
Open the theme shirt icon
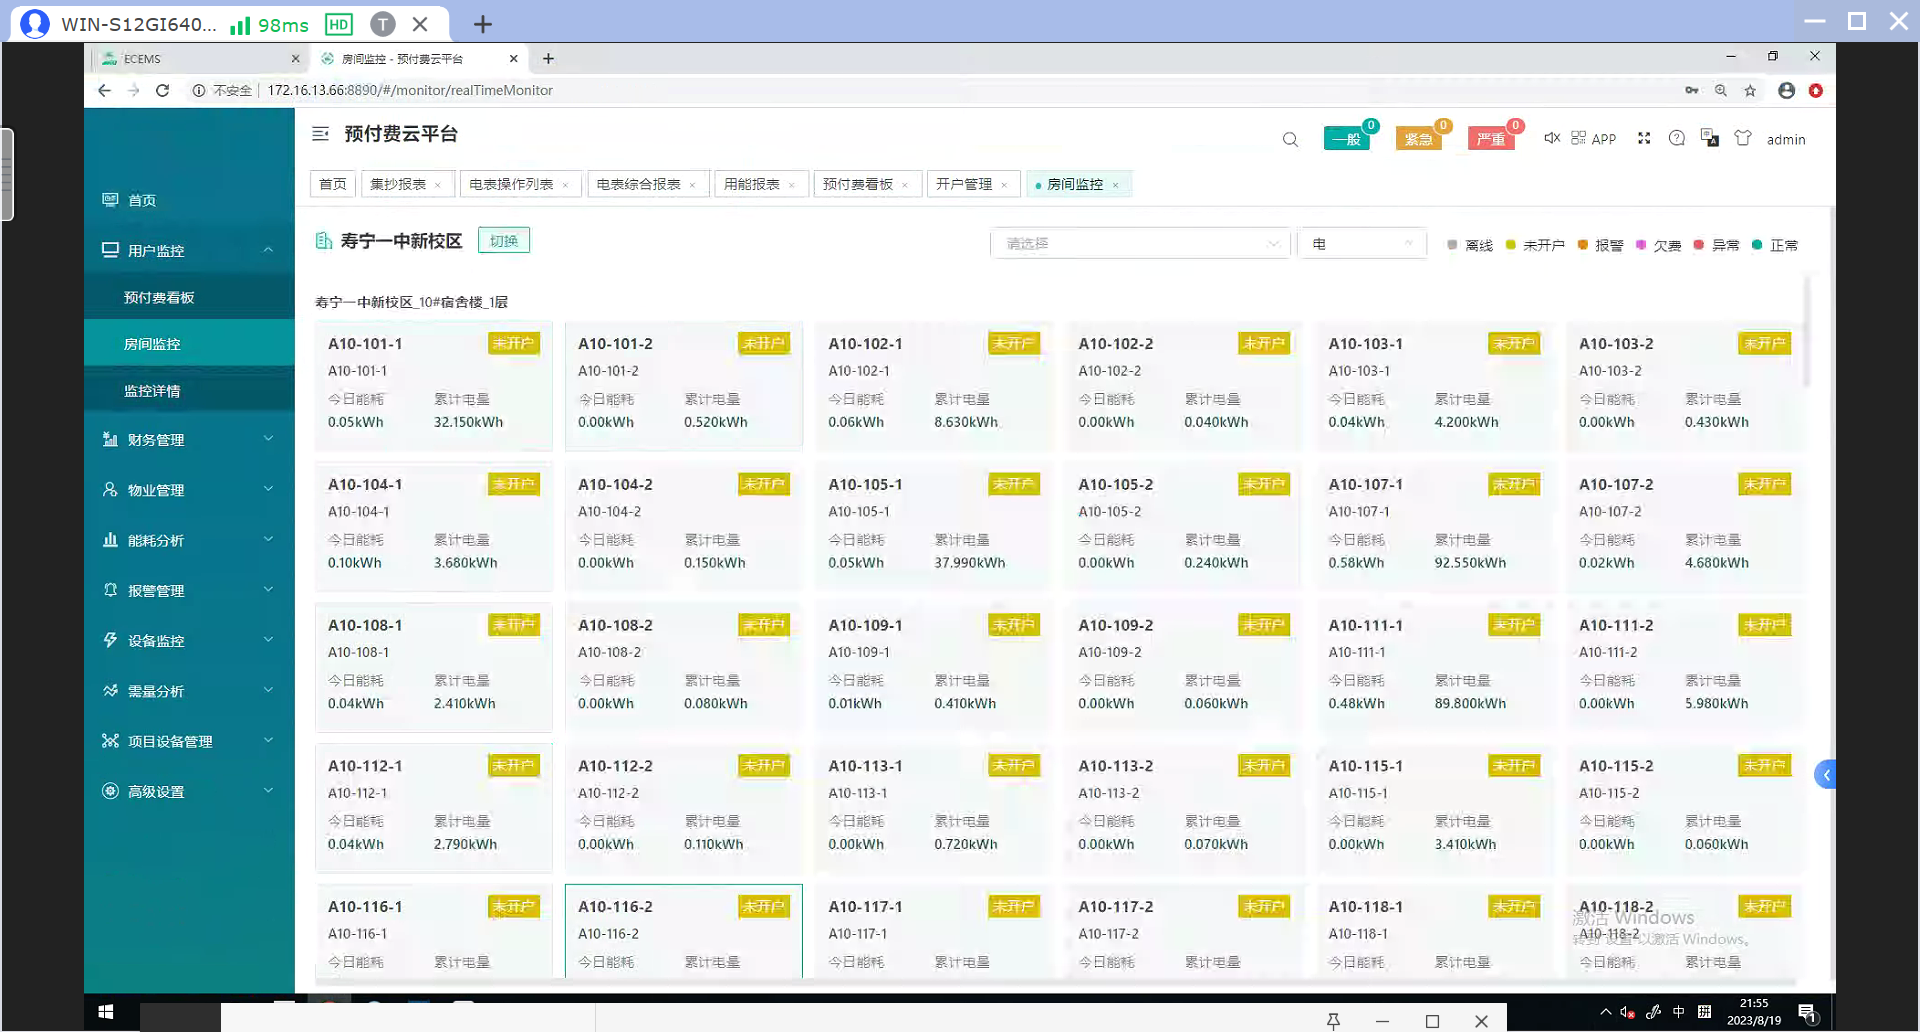click(1743, 138)
